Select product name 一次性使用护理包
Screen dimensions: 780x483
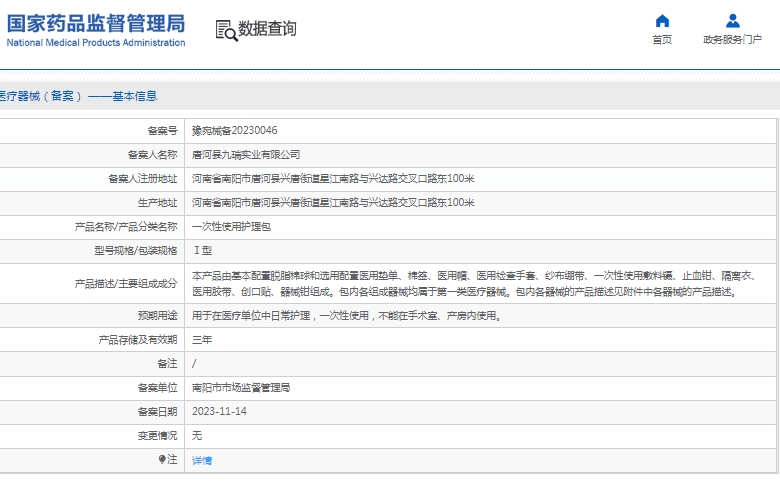(231, 227)
